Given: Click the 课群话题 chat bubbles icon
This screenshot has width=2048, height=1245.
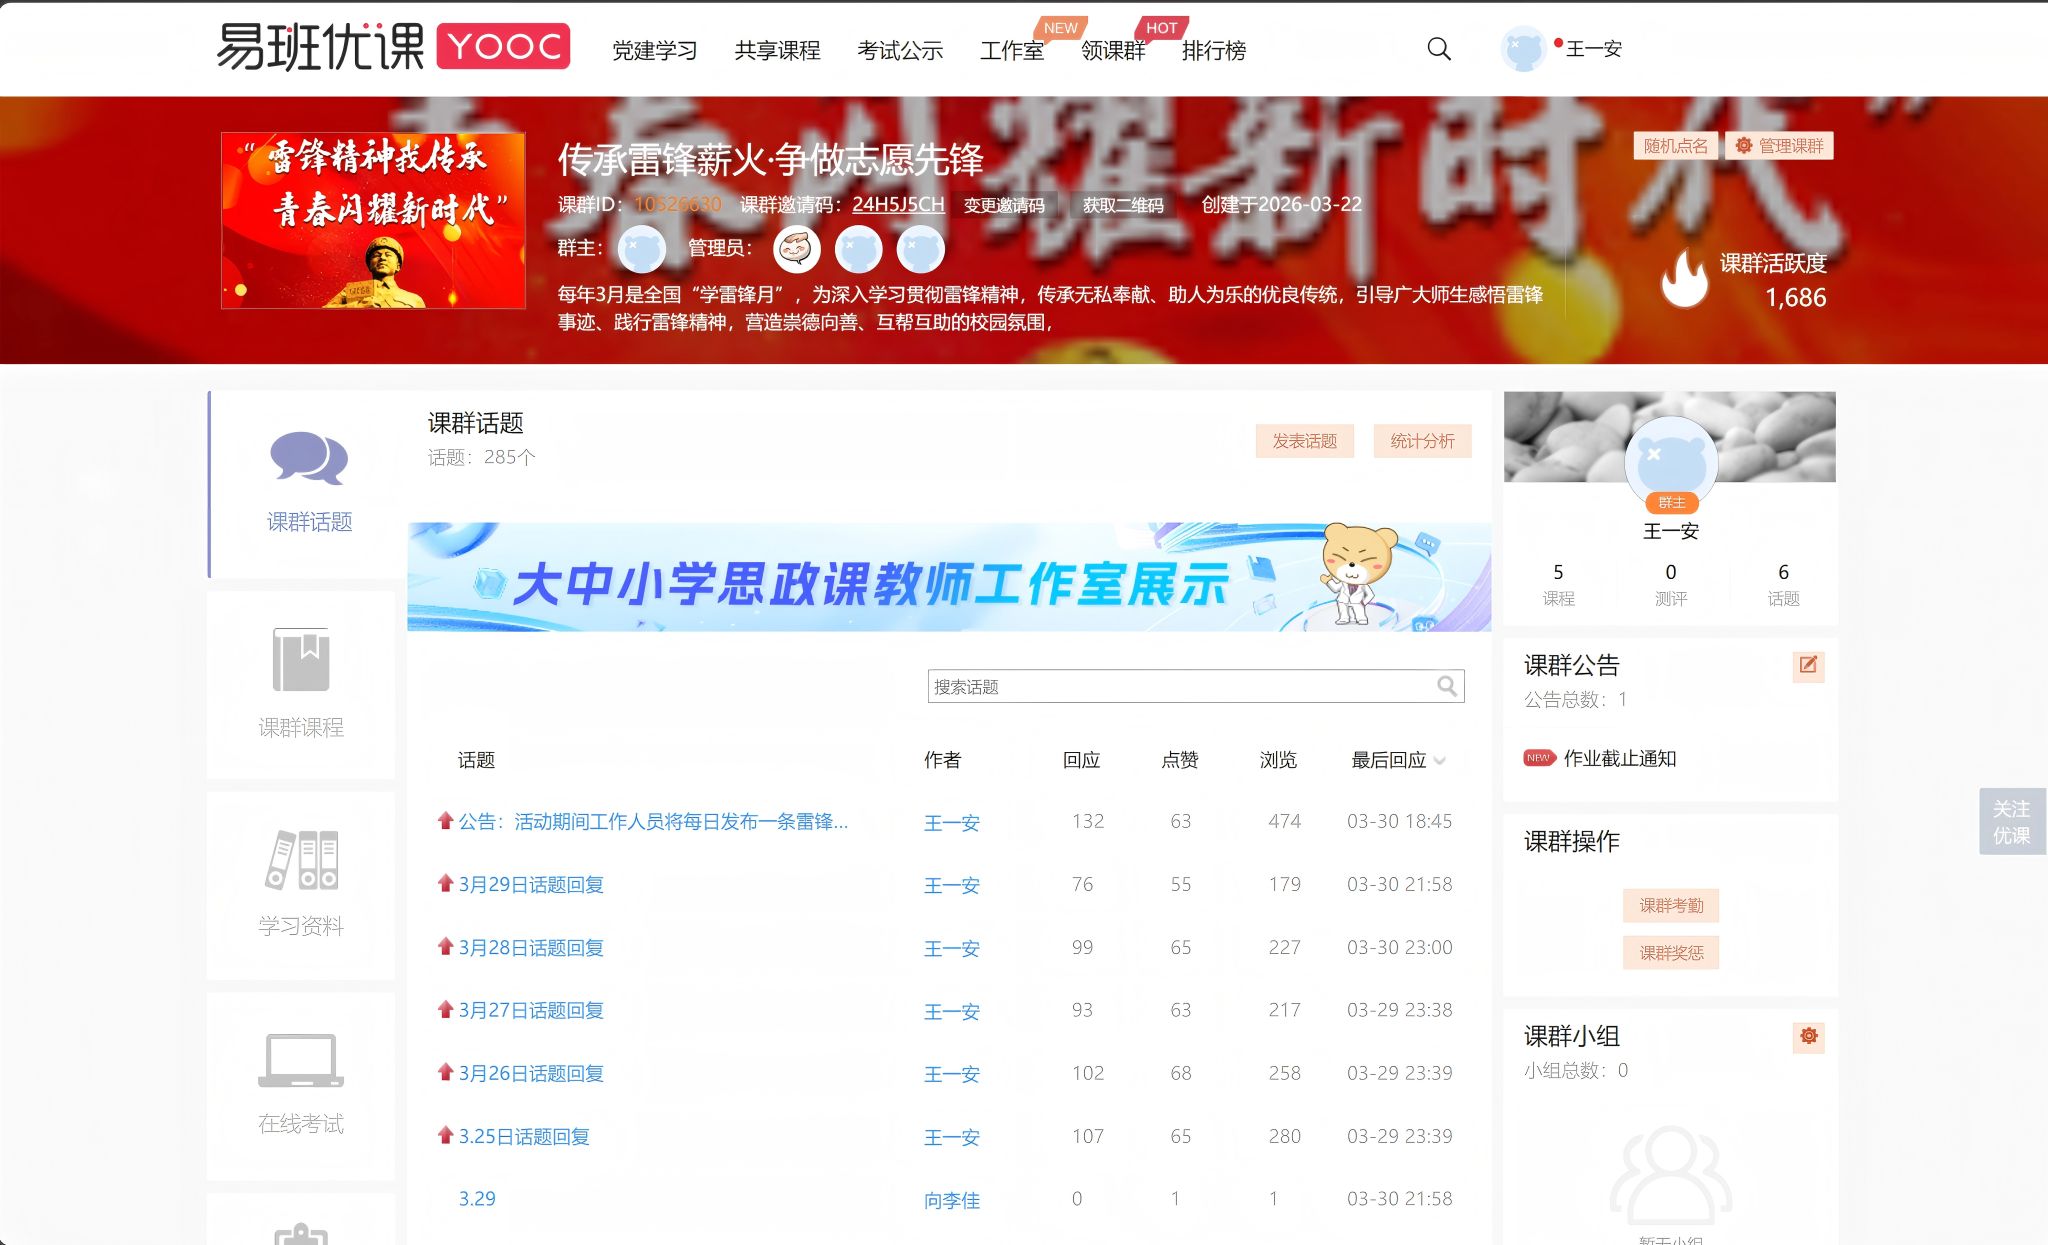Looking at the screenshot, I should [309, 459].
